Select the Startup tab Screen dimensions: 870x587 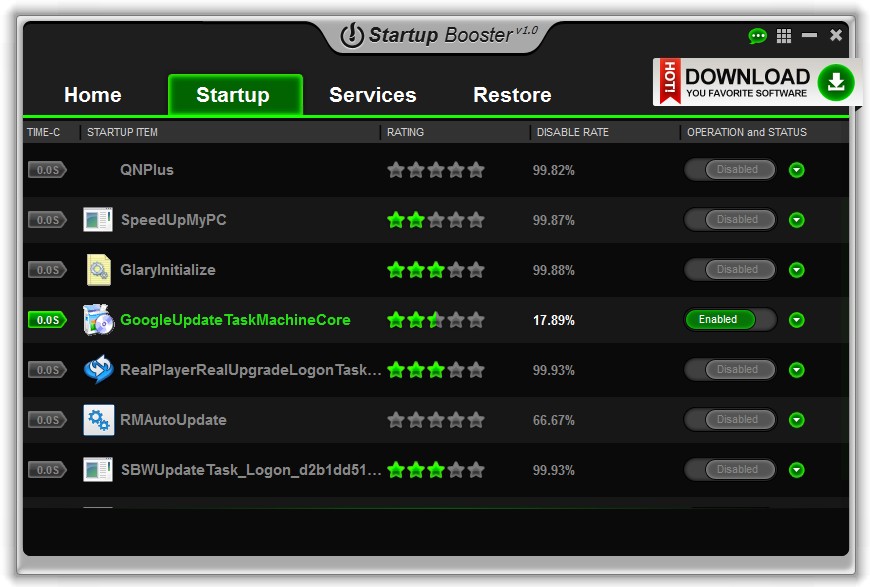(235, 95)
